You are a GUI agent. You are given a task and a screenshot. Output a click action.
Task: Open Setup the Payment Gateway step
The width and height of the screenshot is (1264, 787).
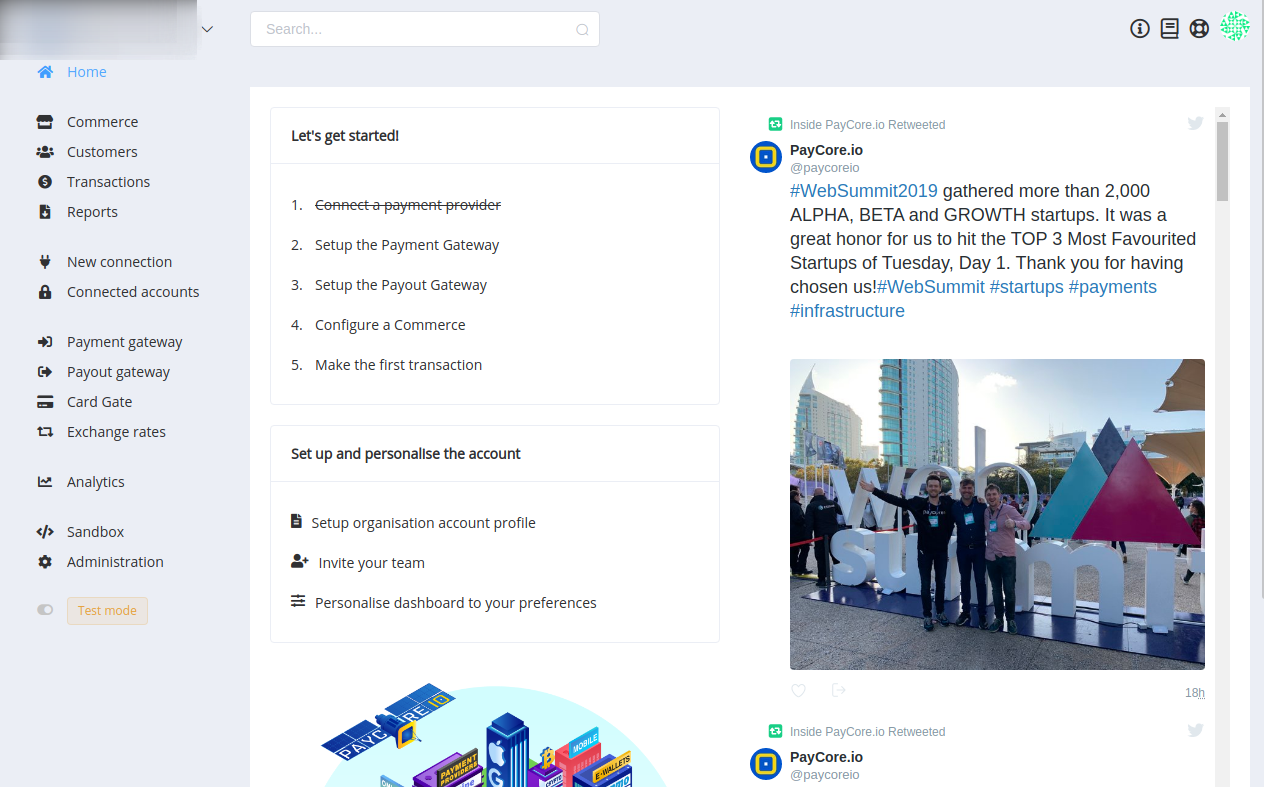pos(407,245)
